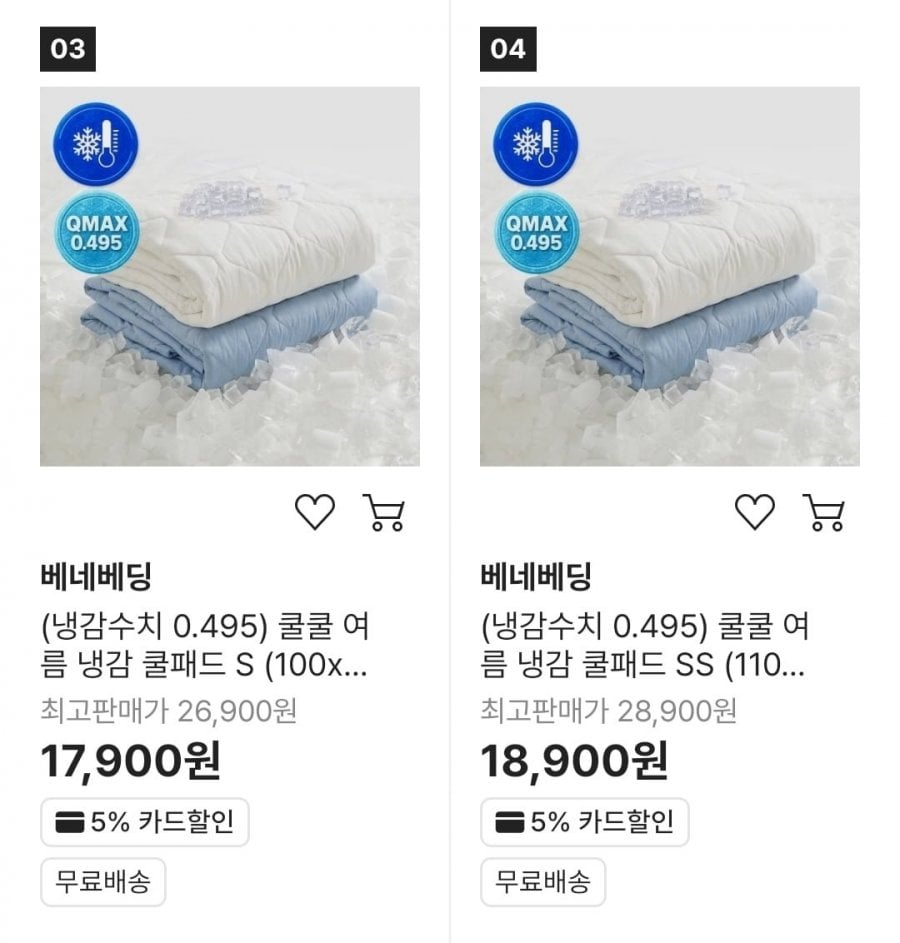Click the 무료배송 tag on product 03
The height and width of the screenshot is (943, 900).
coord(103,882)
